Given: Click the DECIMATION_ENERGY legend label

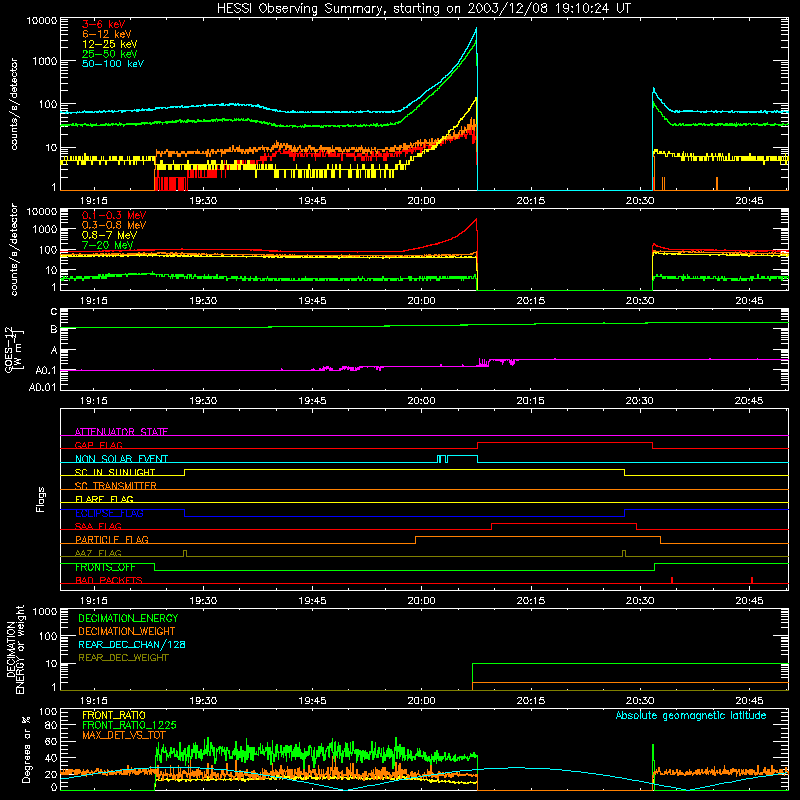Looking at the screenshot, I should (128, 618).
